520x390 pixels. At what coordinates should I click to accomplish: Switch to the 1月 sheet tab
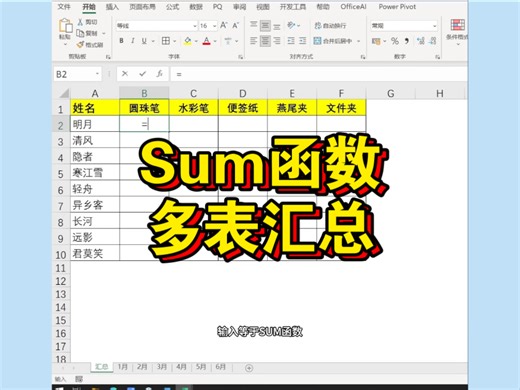(122, 367)
